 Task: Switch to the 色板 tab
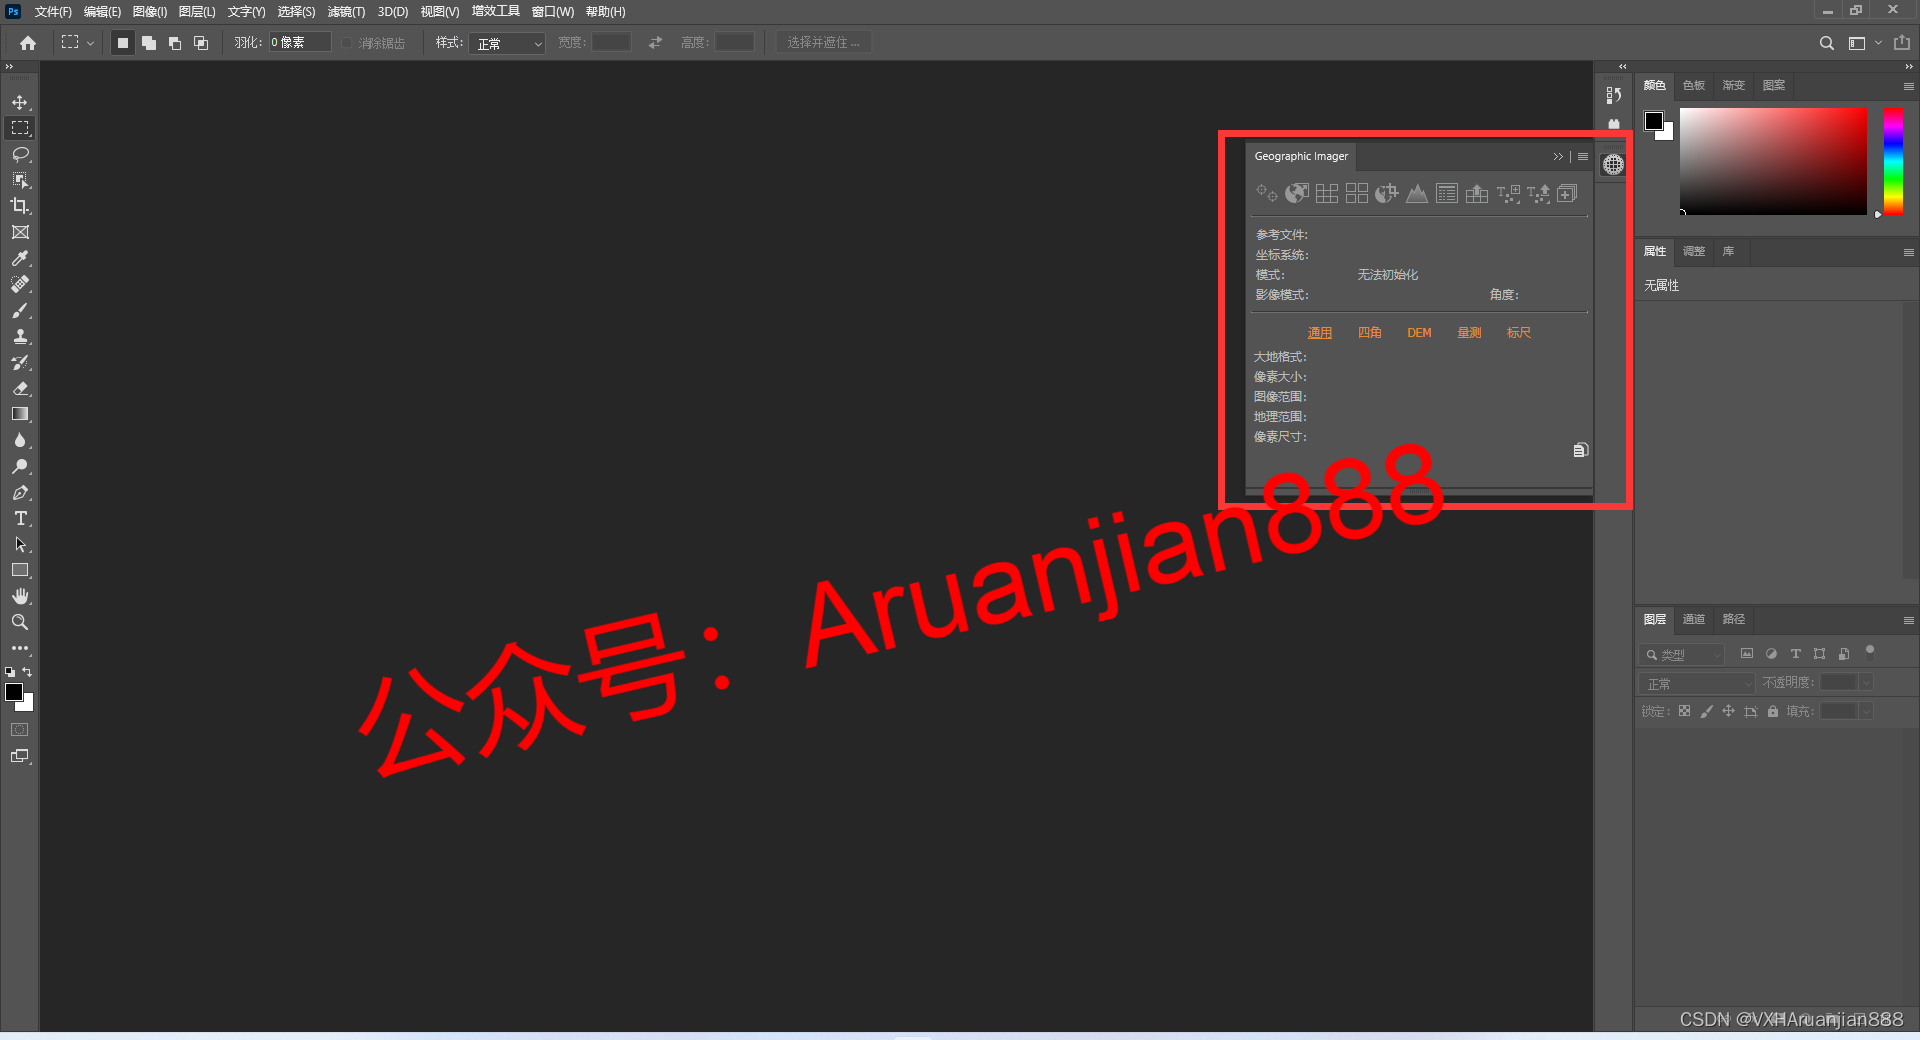pyautogui.click(x=1693, y=86)
